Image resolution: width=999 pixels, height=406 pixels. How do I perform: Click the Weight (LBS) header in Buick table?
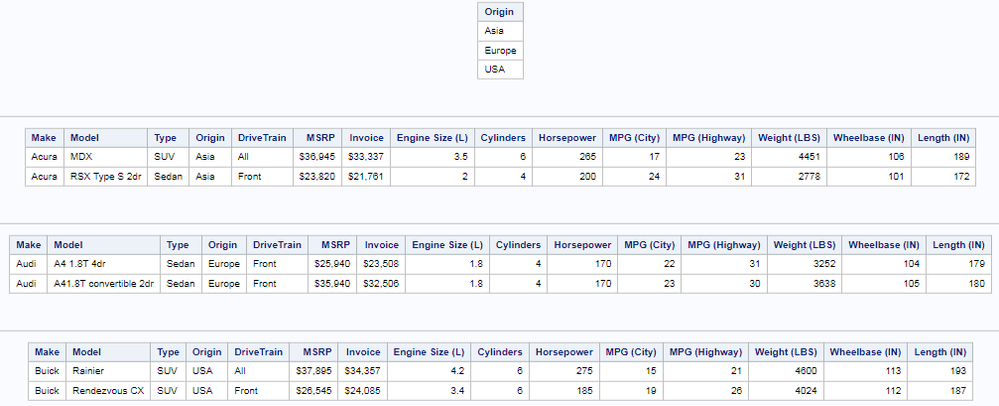point(786,352)
